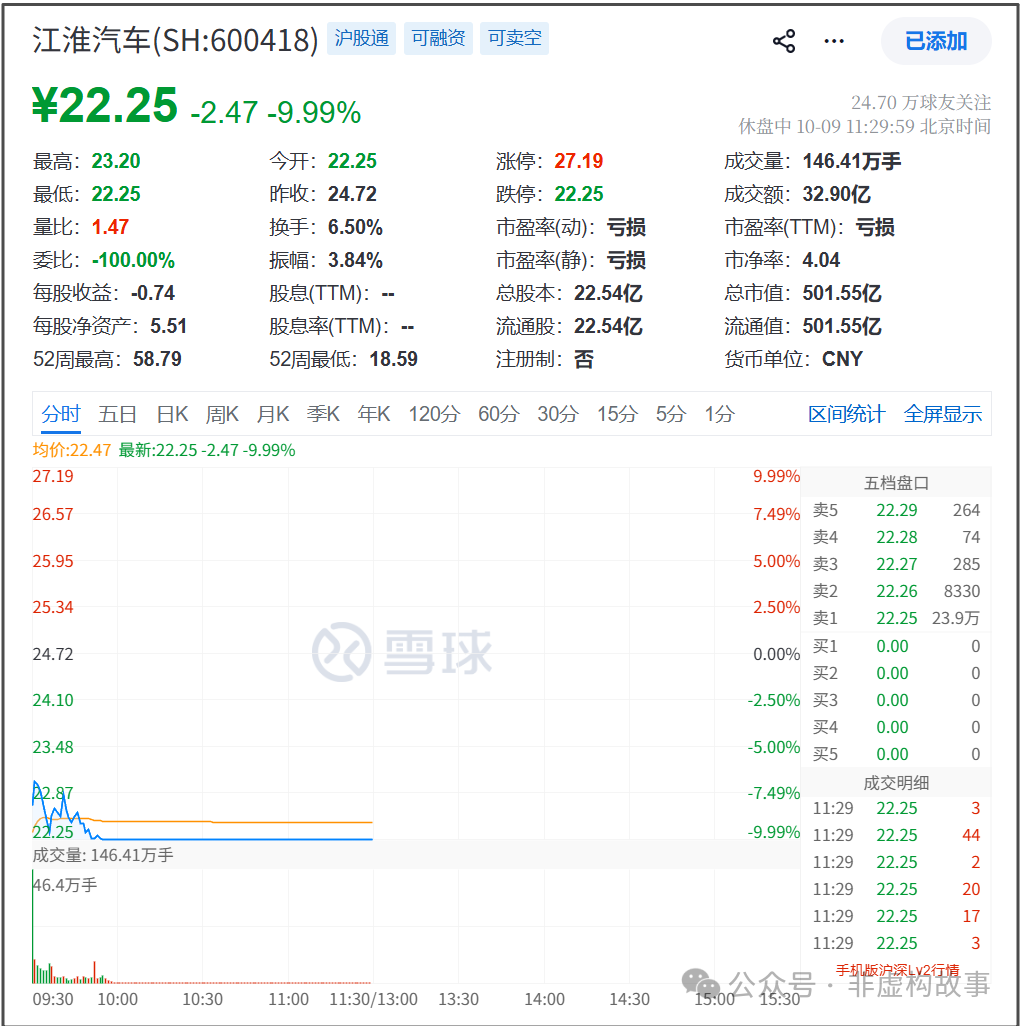Open the 区间统计 link
The height and width of the screenshot is (1026, 1023).
[x=846, y=414]
